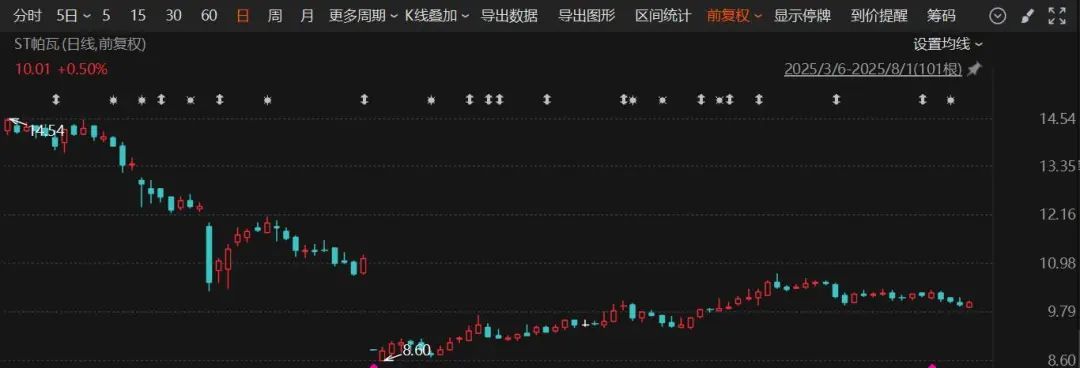Select the paintbrush drawing tool icon

click(1027, 16)
